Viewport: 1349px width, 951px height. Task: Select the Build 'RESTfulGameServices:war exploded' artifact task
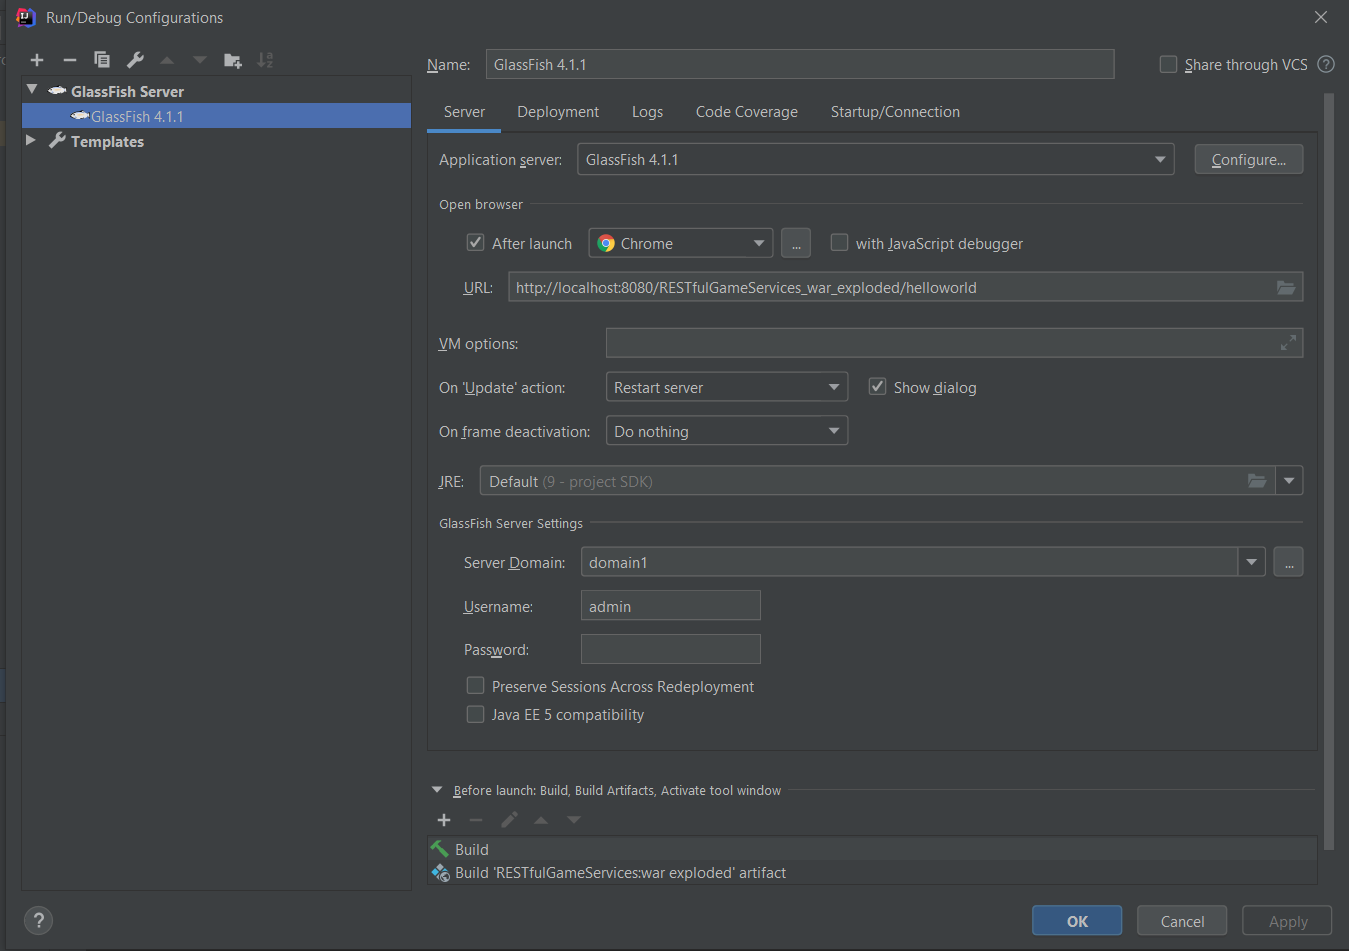(872, 873)
